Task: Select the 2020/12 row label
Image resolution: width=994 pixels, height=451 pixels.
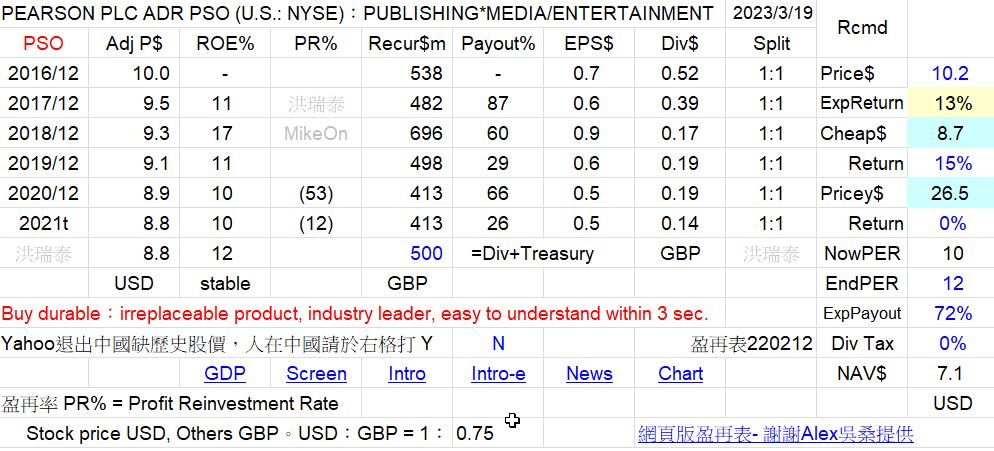Action: pyautogui.click(x=44, y=193)
